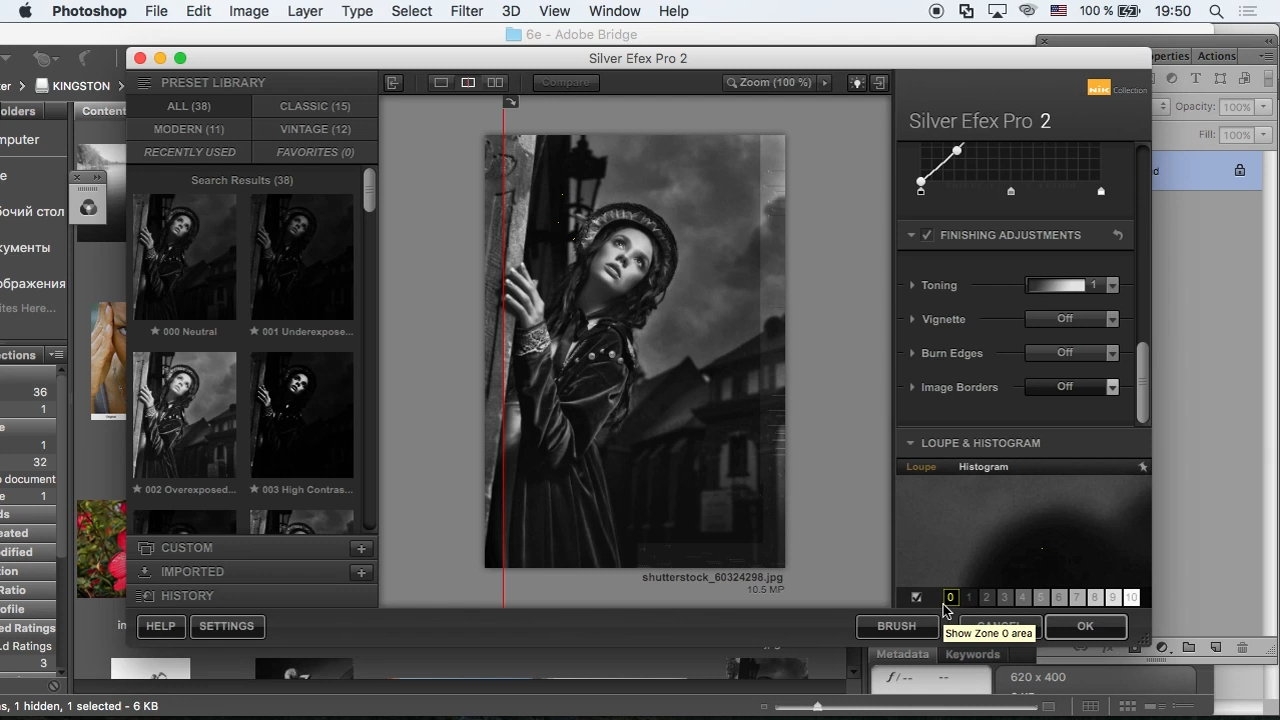
Task: Expand the Image Borders settings triangle
Action: pyautogui.click(x=912, y=387)
